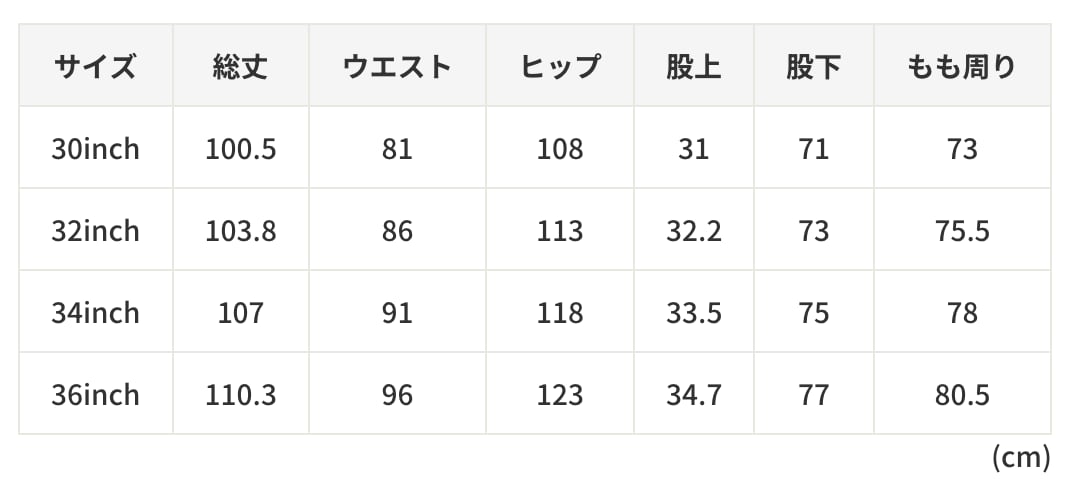Select the 32inch size row label
The height and width of the screenshot is (490, 1072).
tap(96, 231)
